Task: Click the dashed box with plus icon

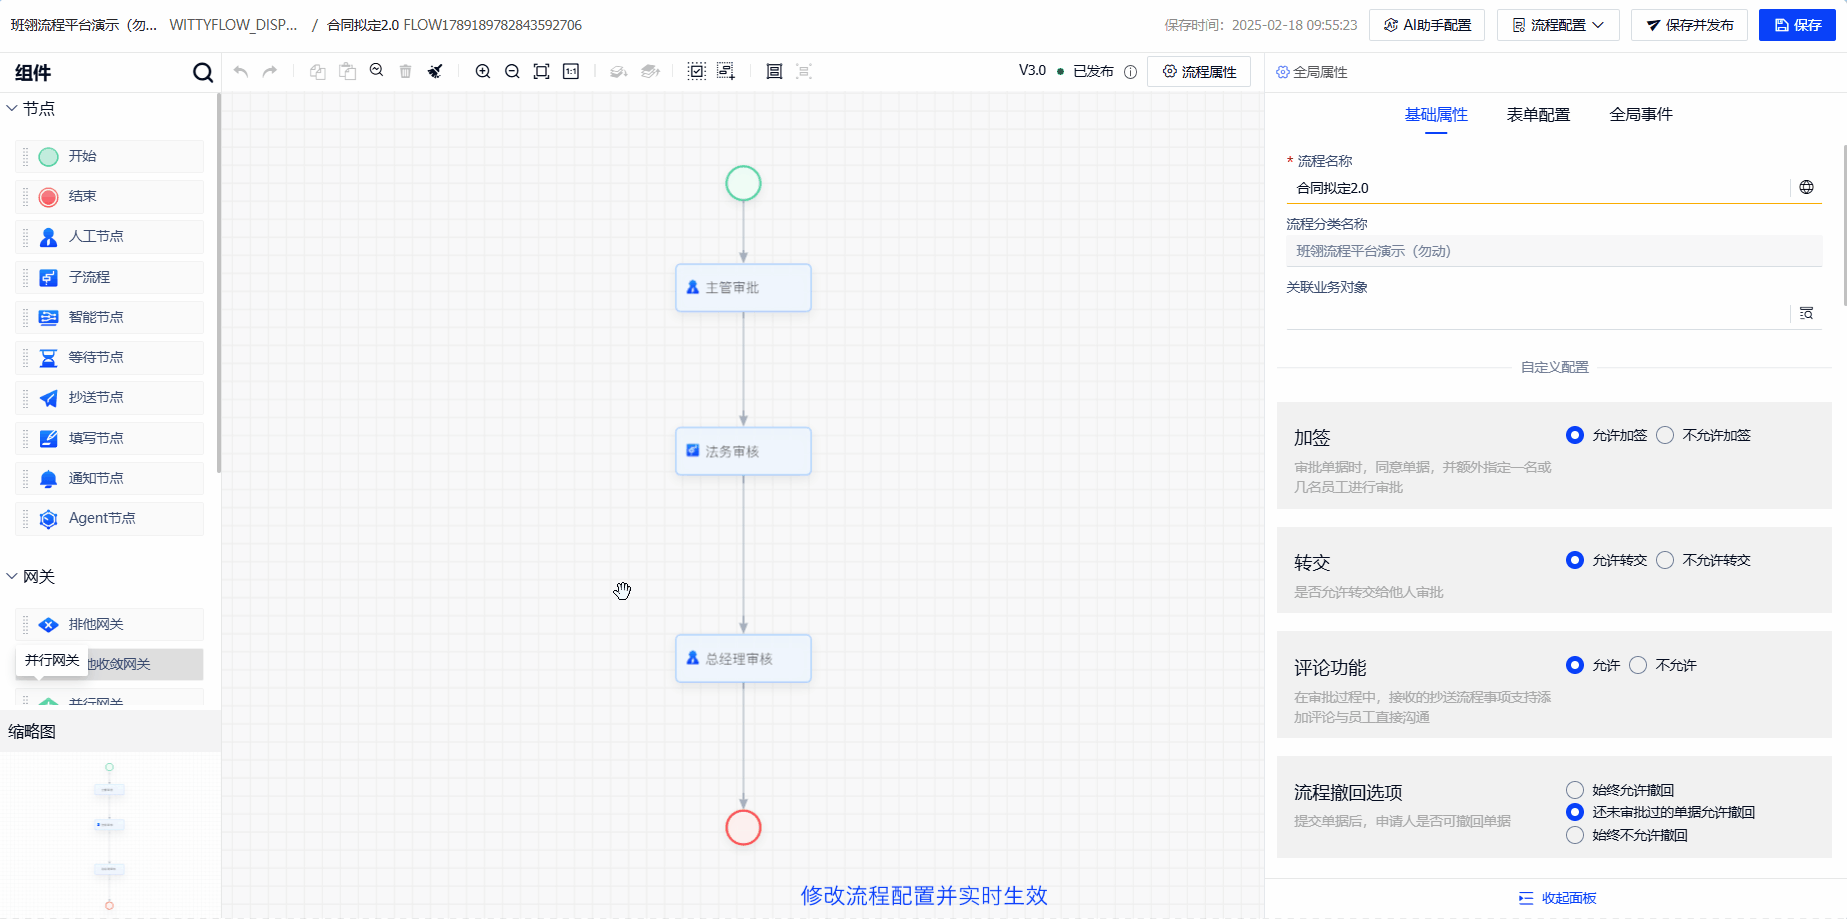Action: 726,71
